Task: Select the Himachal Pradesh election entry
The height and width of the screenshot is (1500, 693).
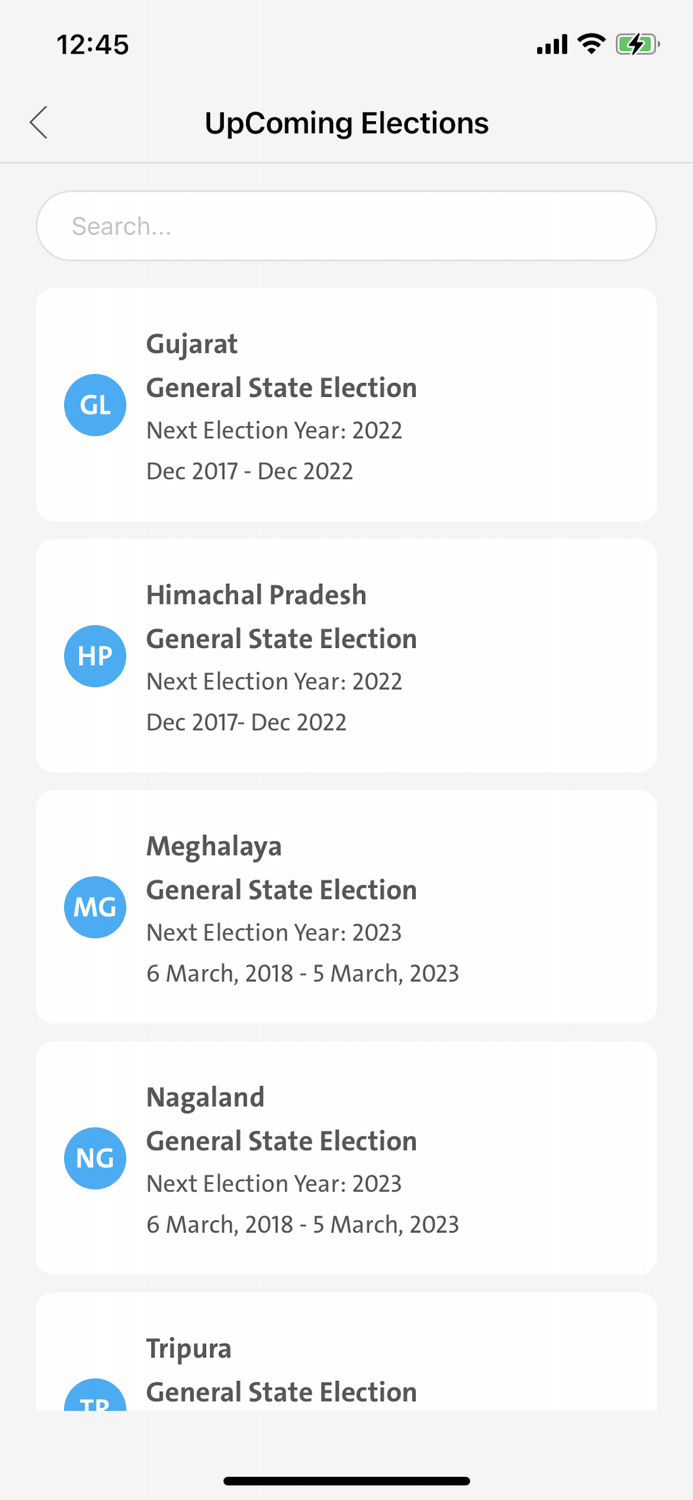Action: click(346, 656)
